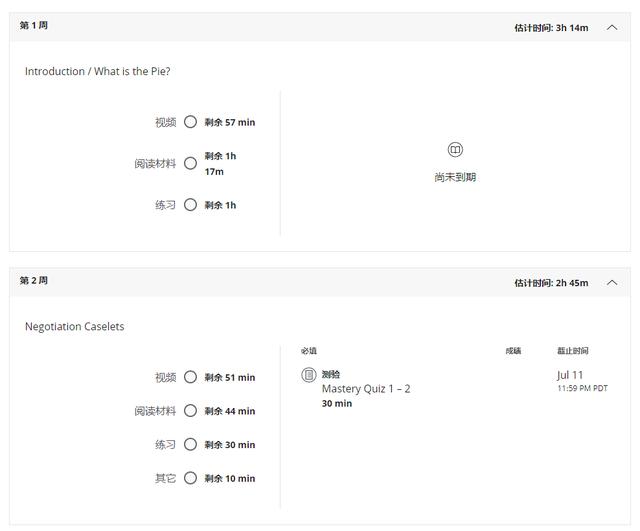Screen dimensions: 640x531
Task: Click the calendar icon above 尚未到期
Action: 455,150
